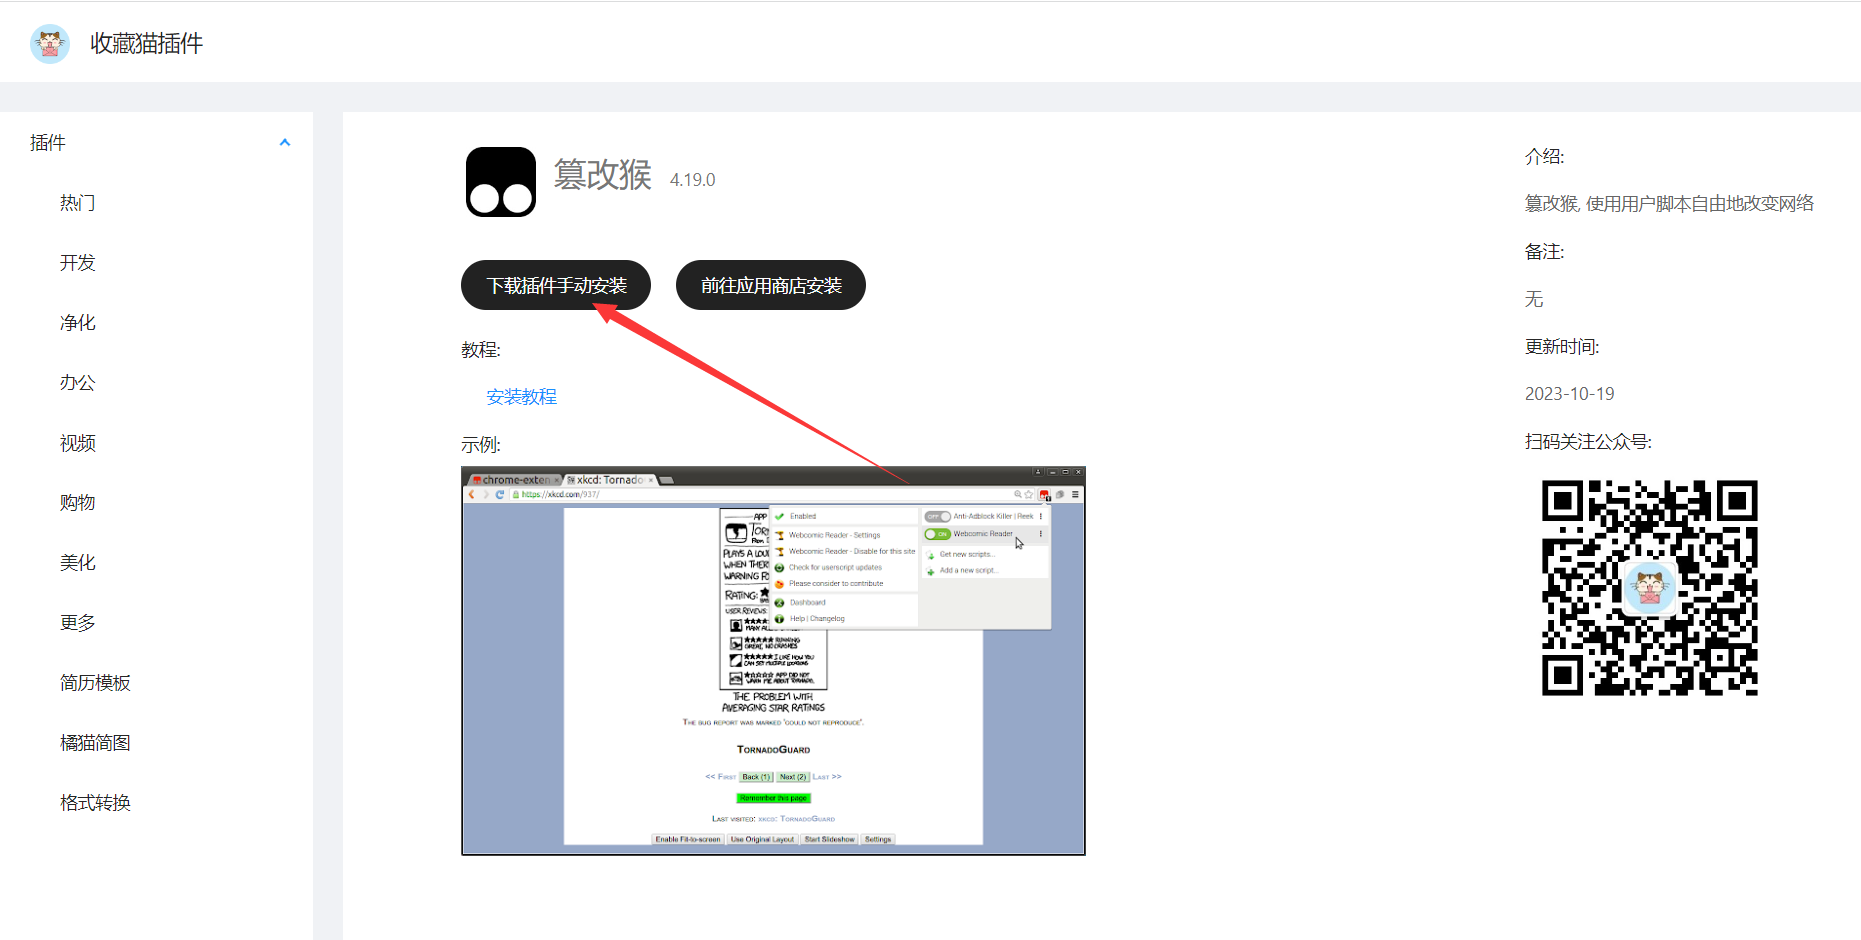Open 简历模板 in the sidebar
Viewport: 1861px width, 940px height.
(x=95, y=683)
